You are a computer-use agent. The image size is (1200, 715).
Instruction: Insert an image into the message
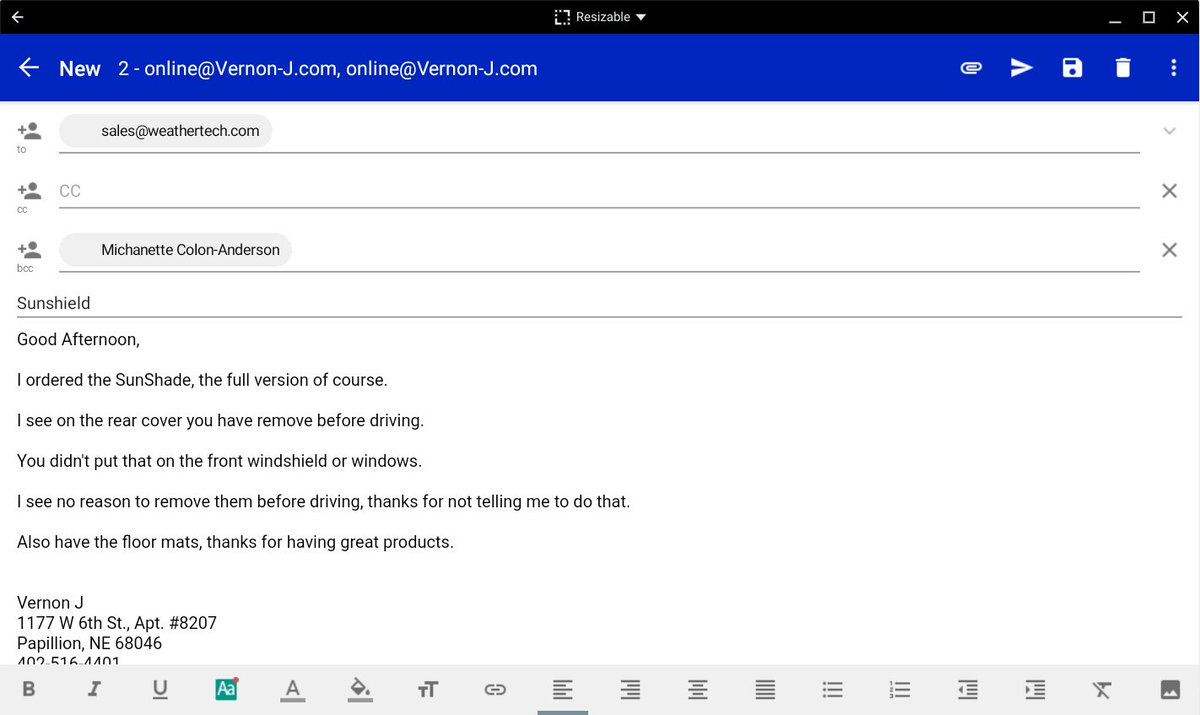(1170, 689)
